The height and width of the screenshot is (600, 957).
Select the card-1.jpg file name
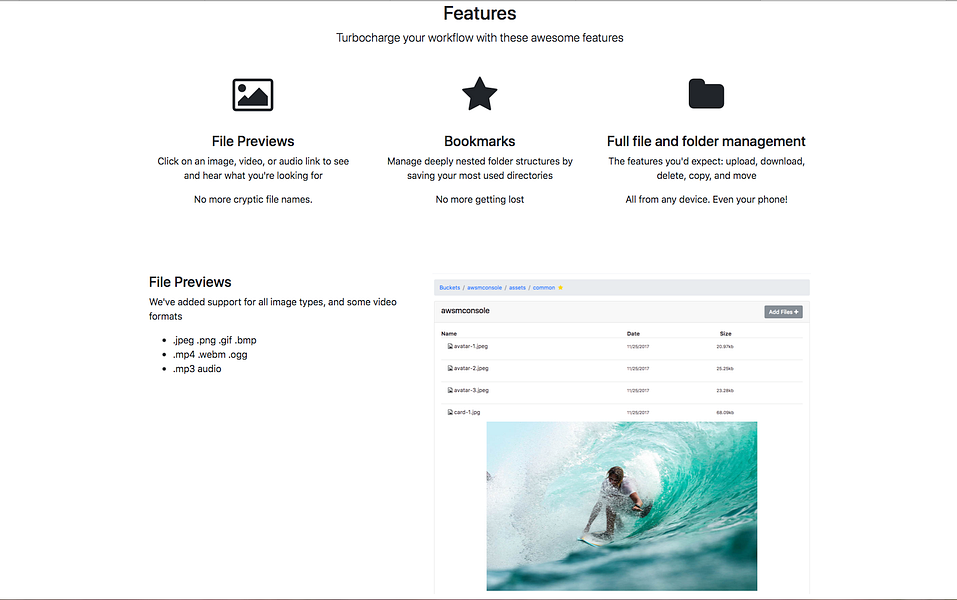(467, 412)
